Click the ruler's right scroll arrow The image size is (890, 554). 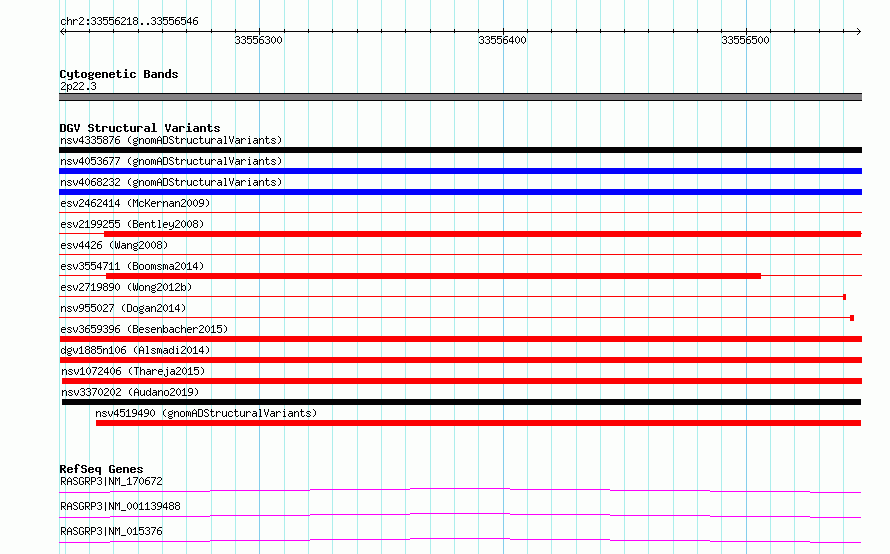point(858,32)
